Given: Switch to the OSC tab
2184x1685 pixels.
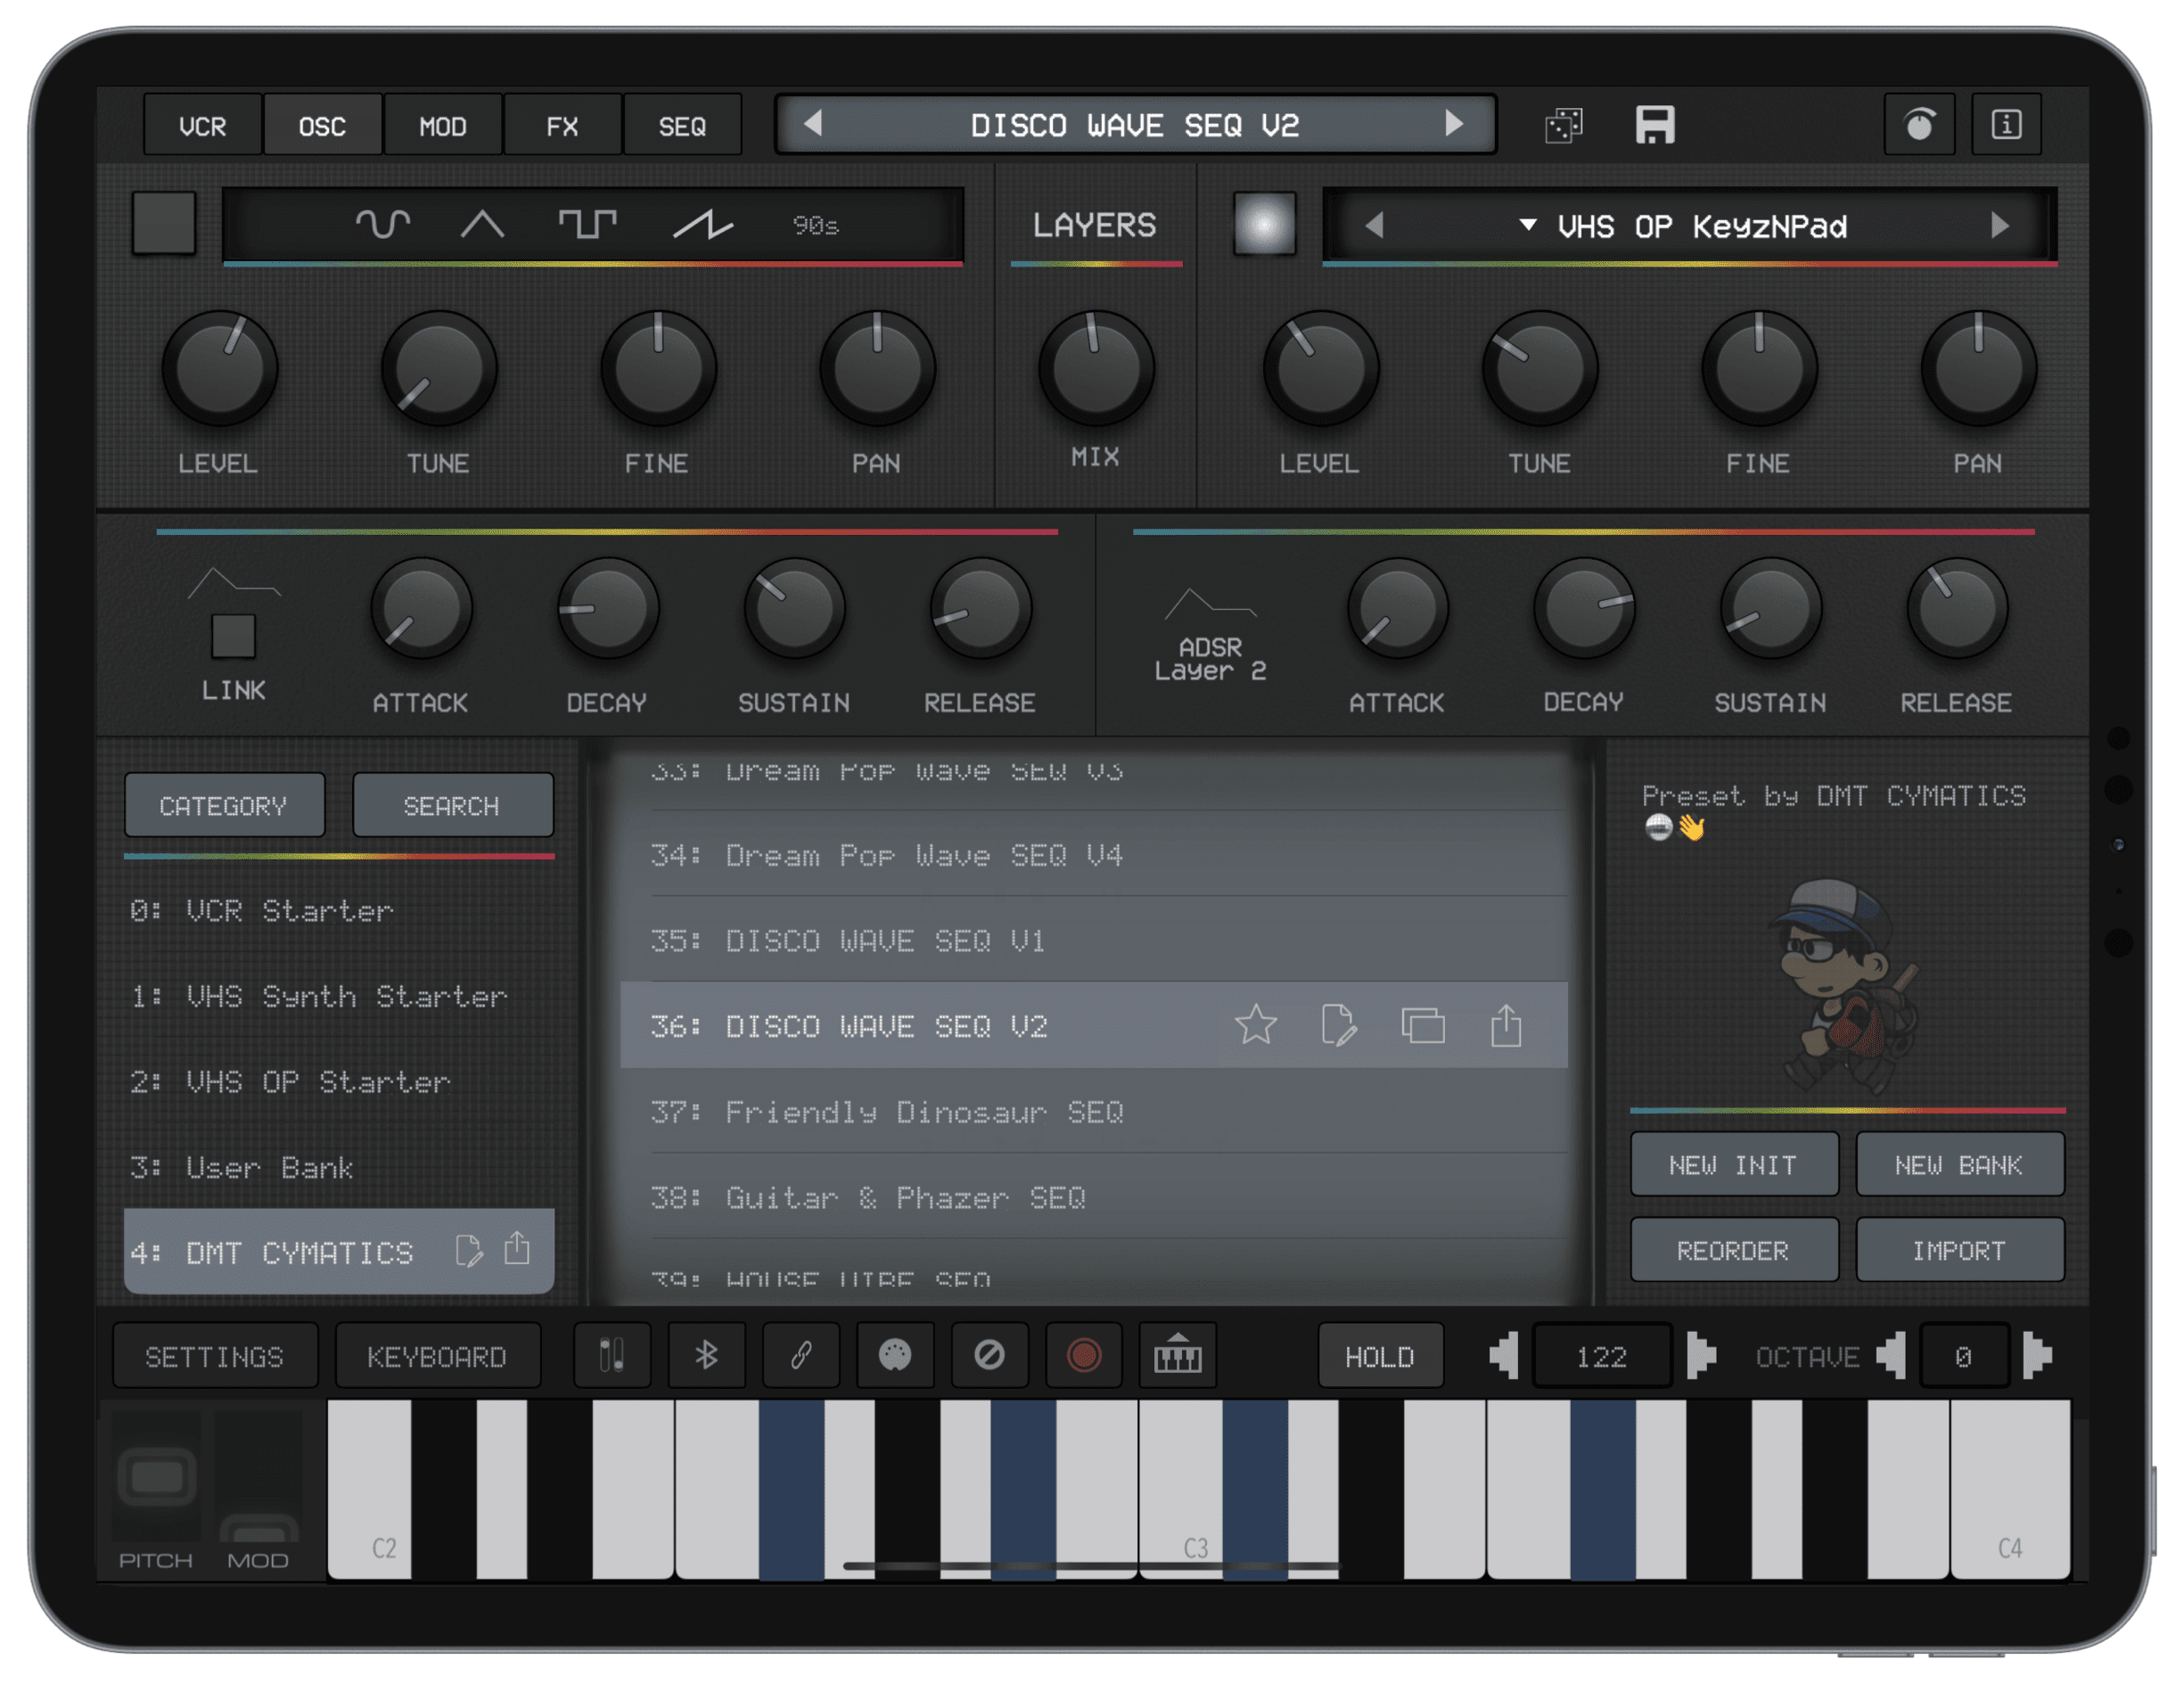Looking at the screenshot, I should [x=322, y=126].
